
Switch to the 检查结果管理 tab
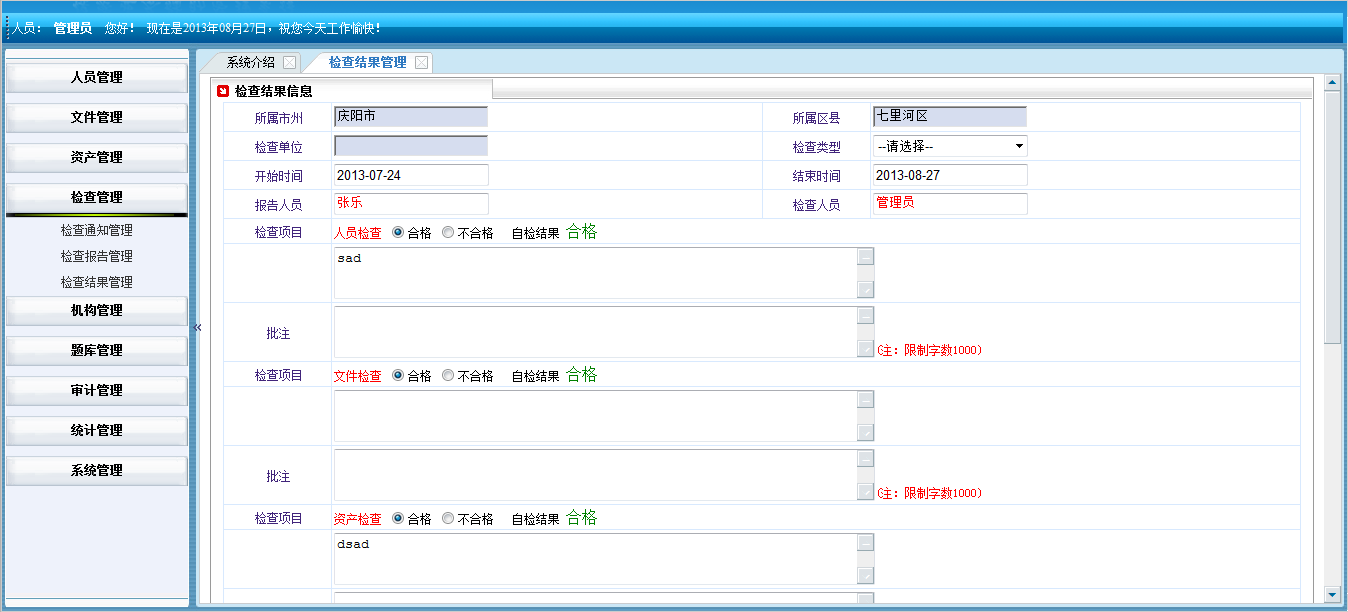(368, 62)
